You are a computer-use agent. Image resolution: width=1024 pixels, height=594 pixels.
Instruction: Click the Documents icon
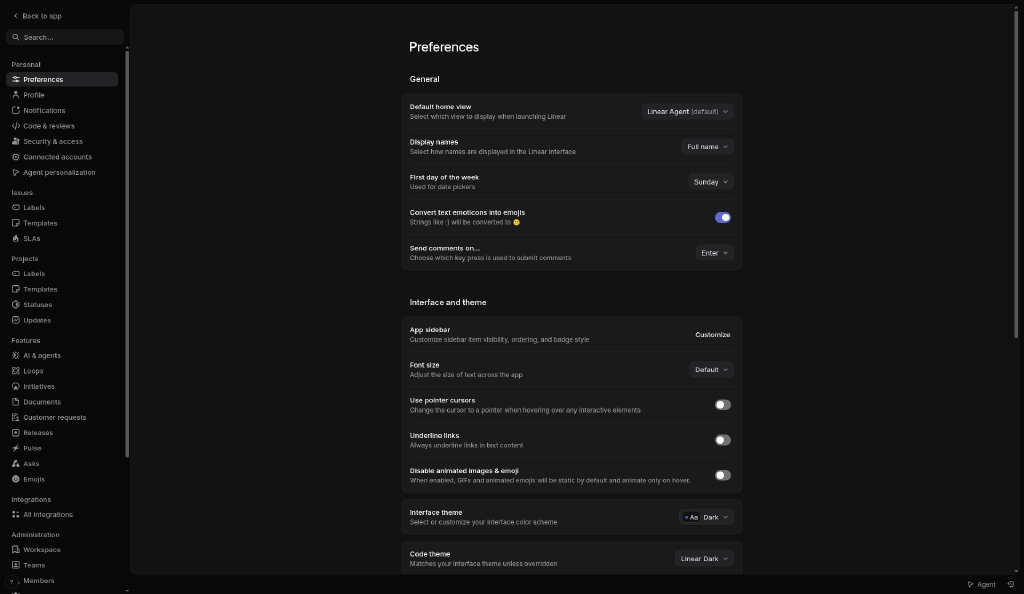(16, 402)
